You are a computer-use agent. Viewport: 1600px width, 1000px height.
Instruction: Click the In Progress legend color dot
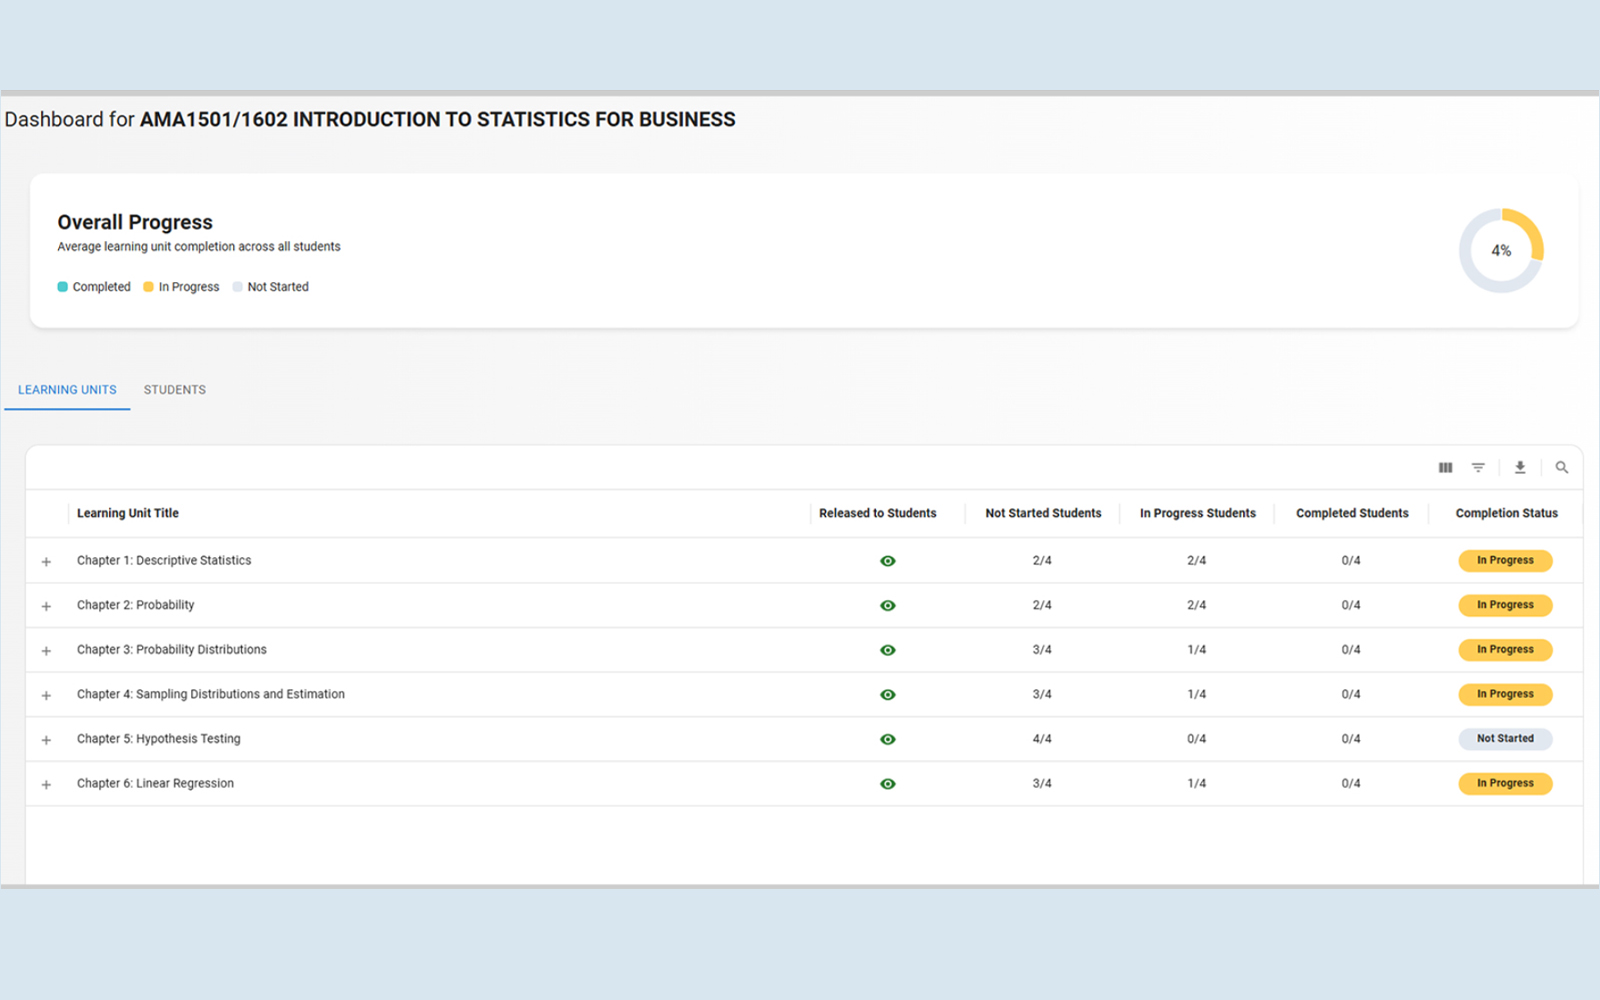point(148,287)
